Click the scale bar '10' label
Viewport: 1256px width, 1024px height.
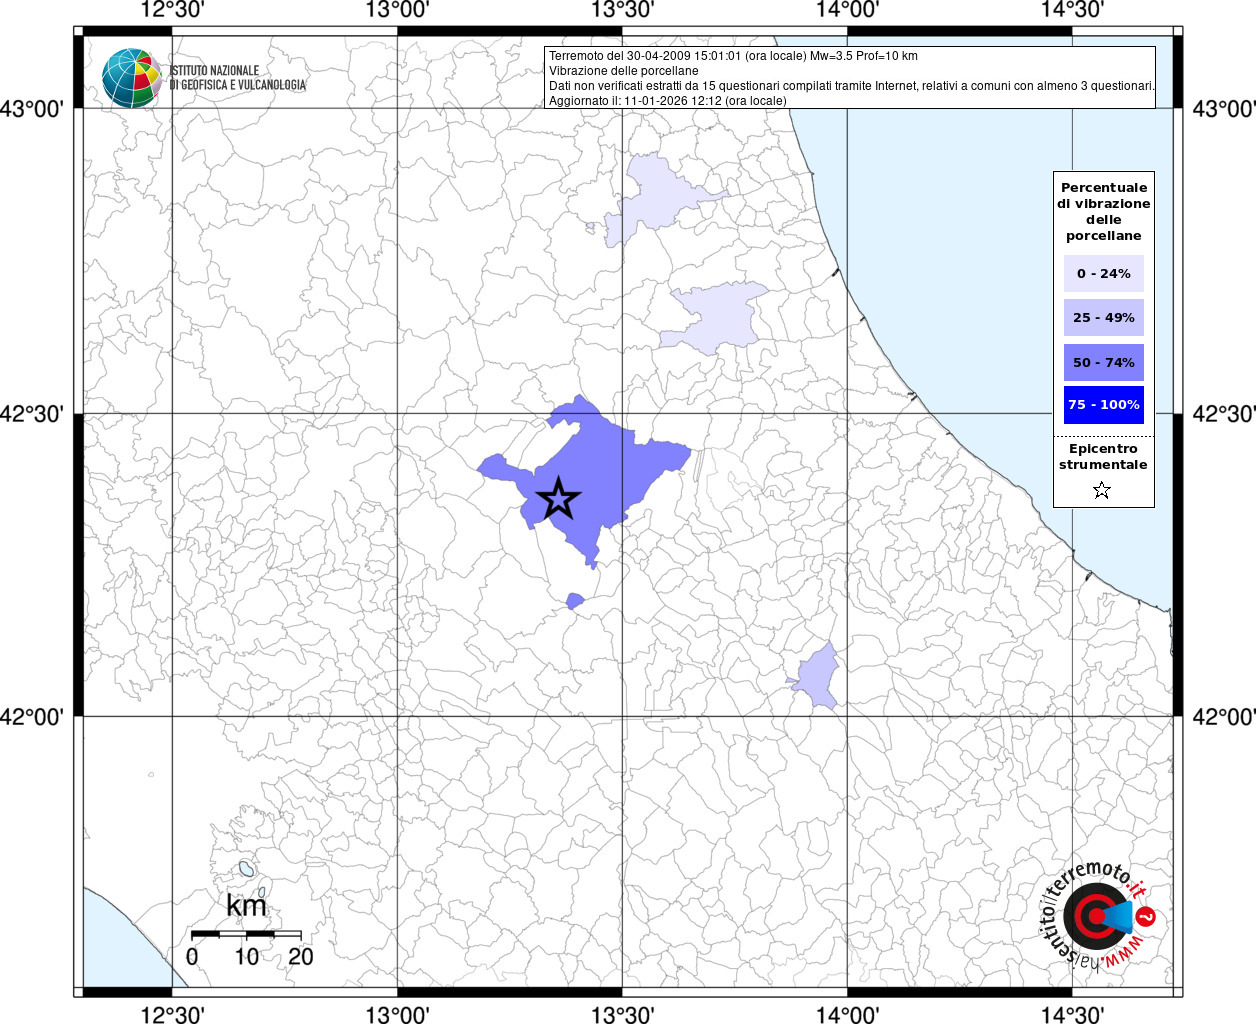coord(246,956)
